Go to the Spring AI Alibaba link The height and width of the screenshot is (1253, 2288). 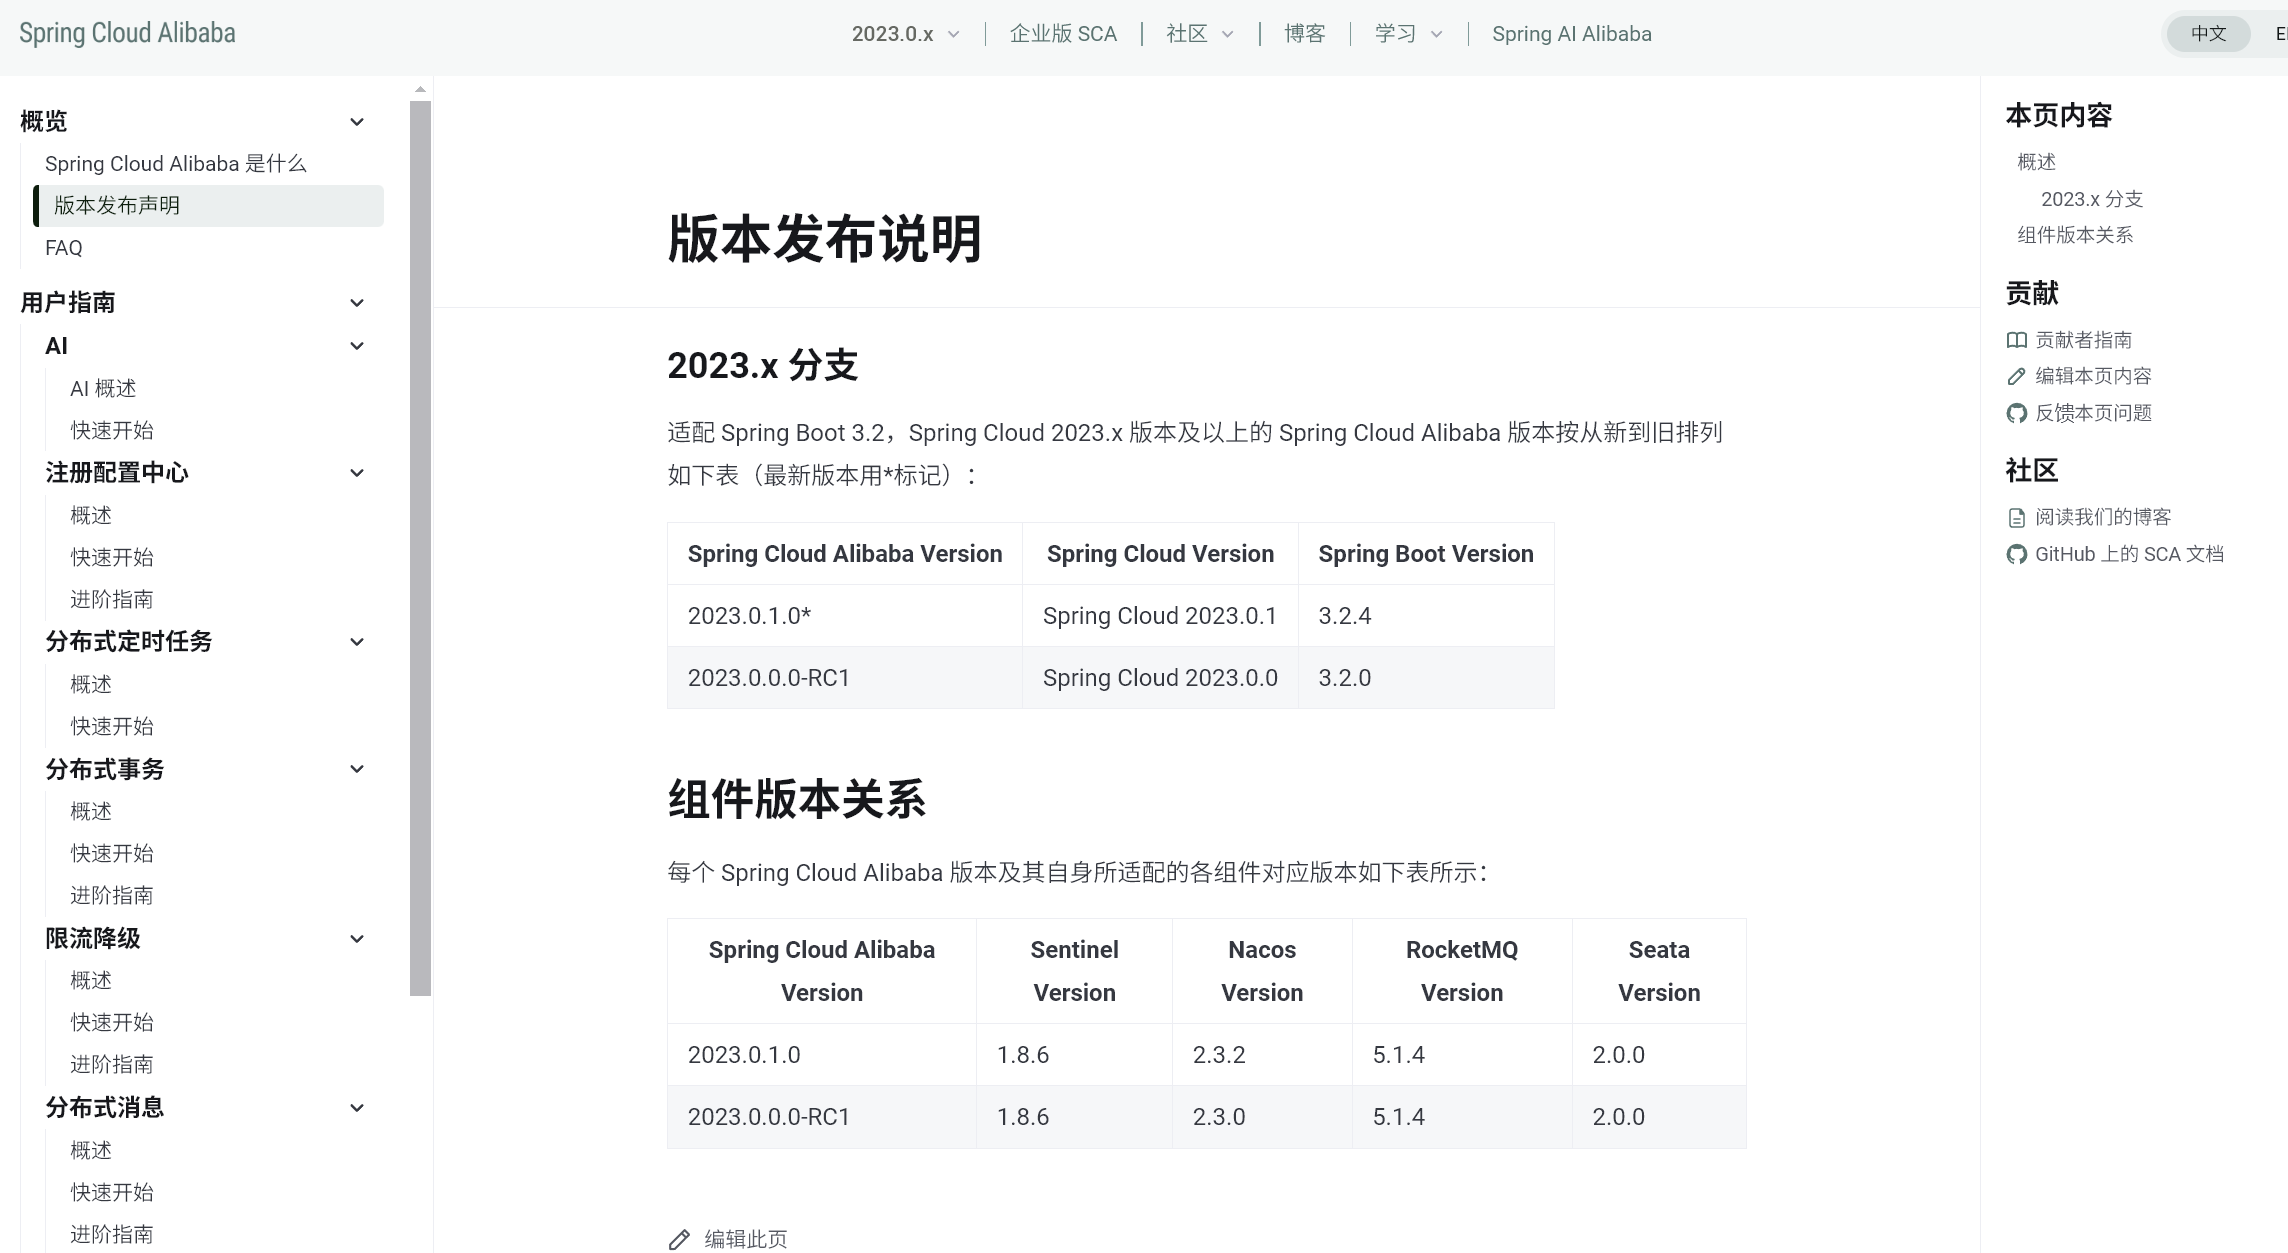(1571, 34)
